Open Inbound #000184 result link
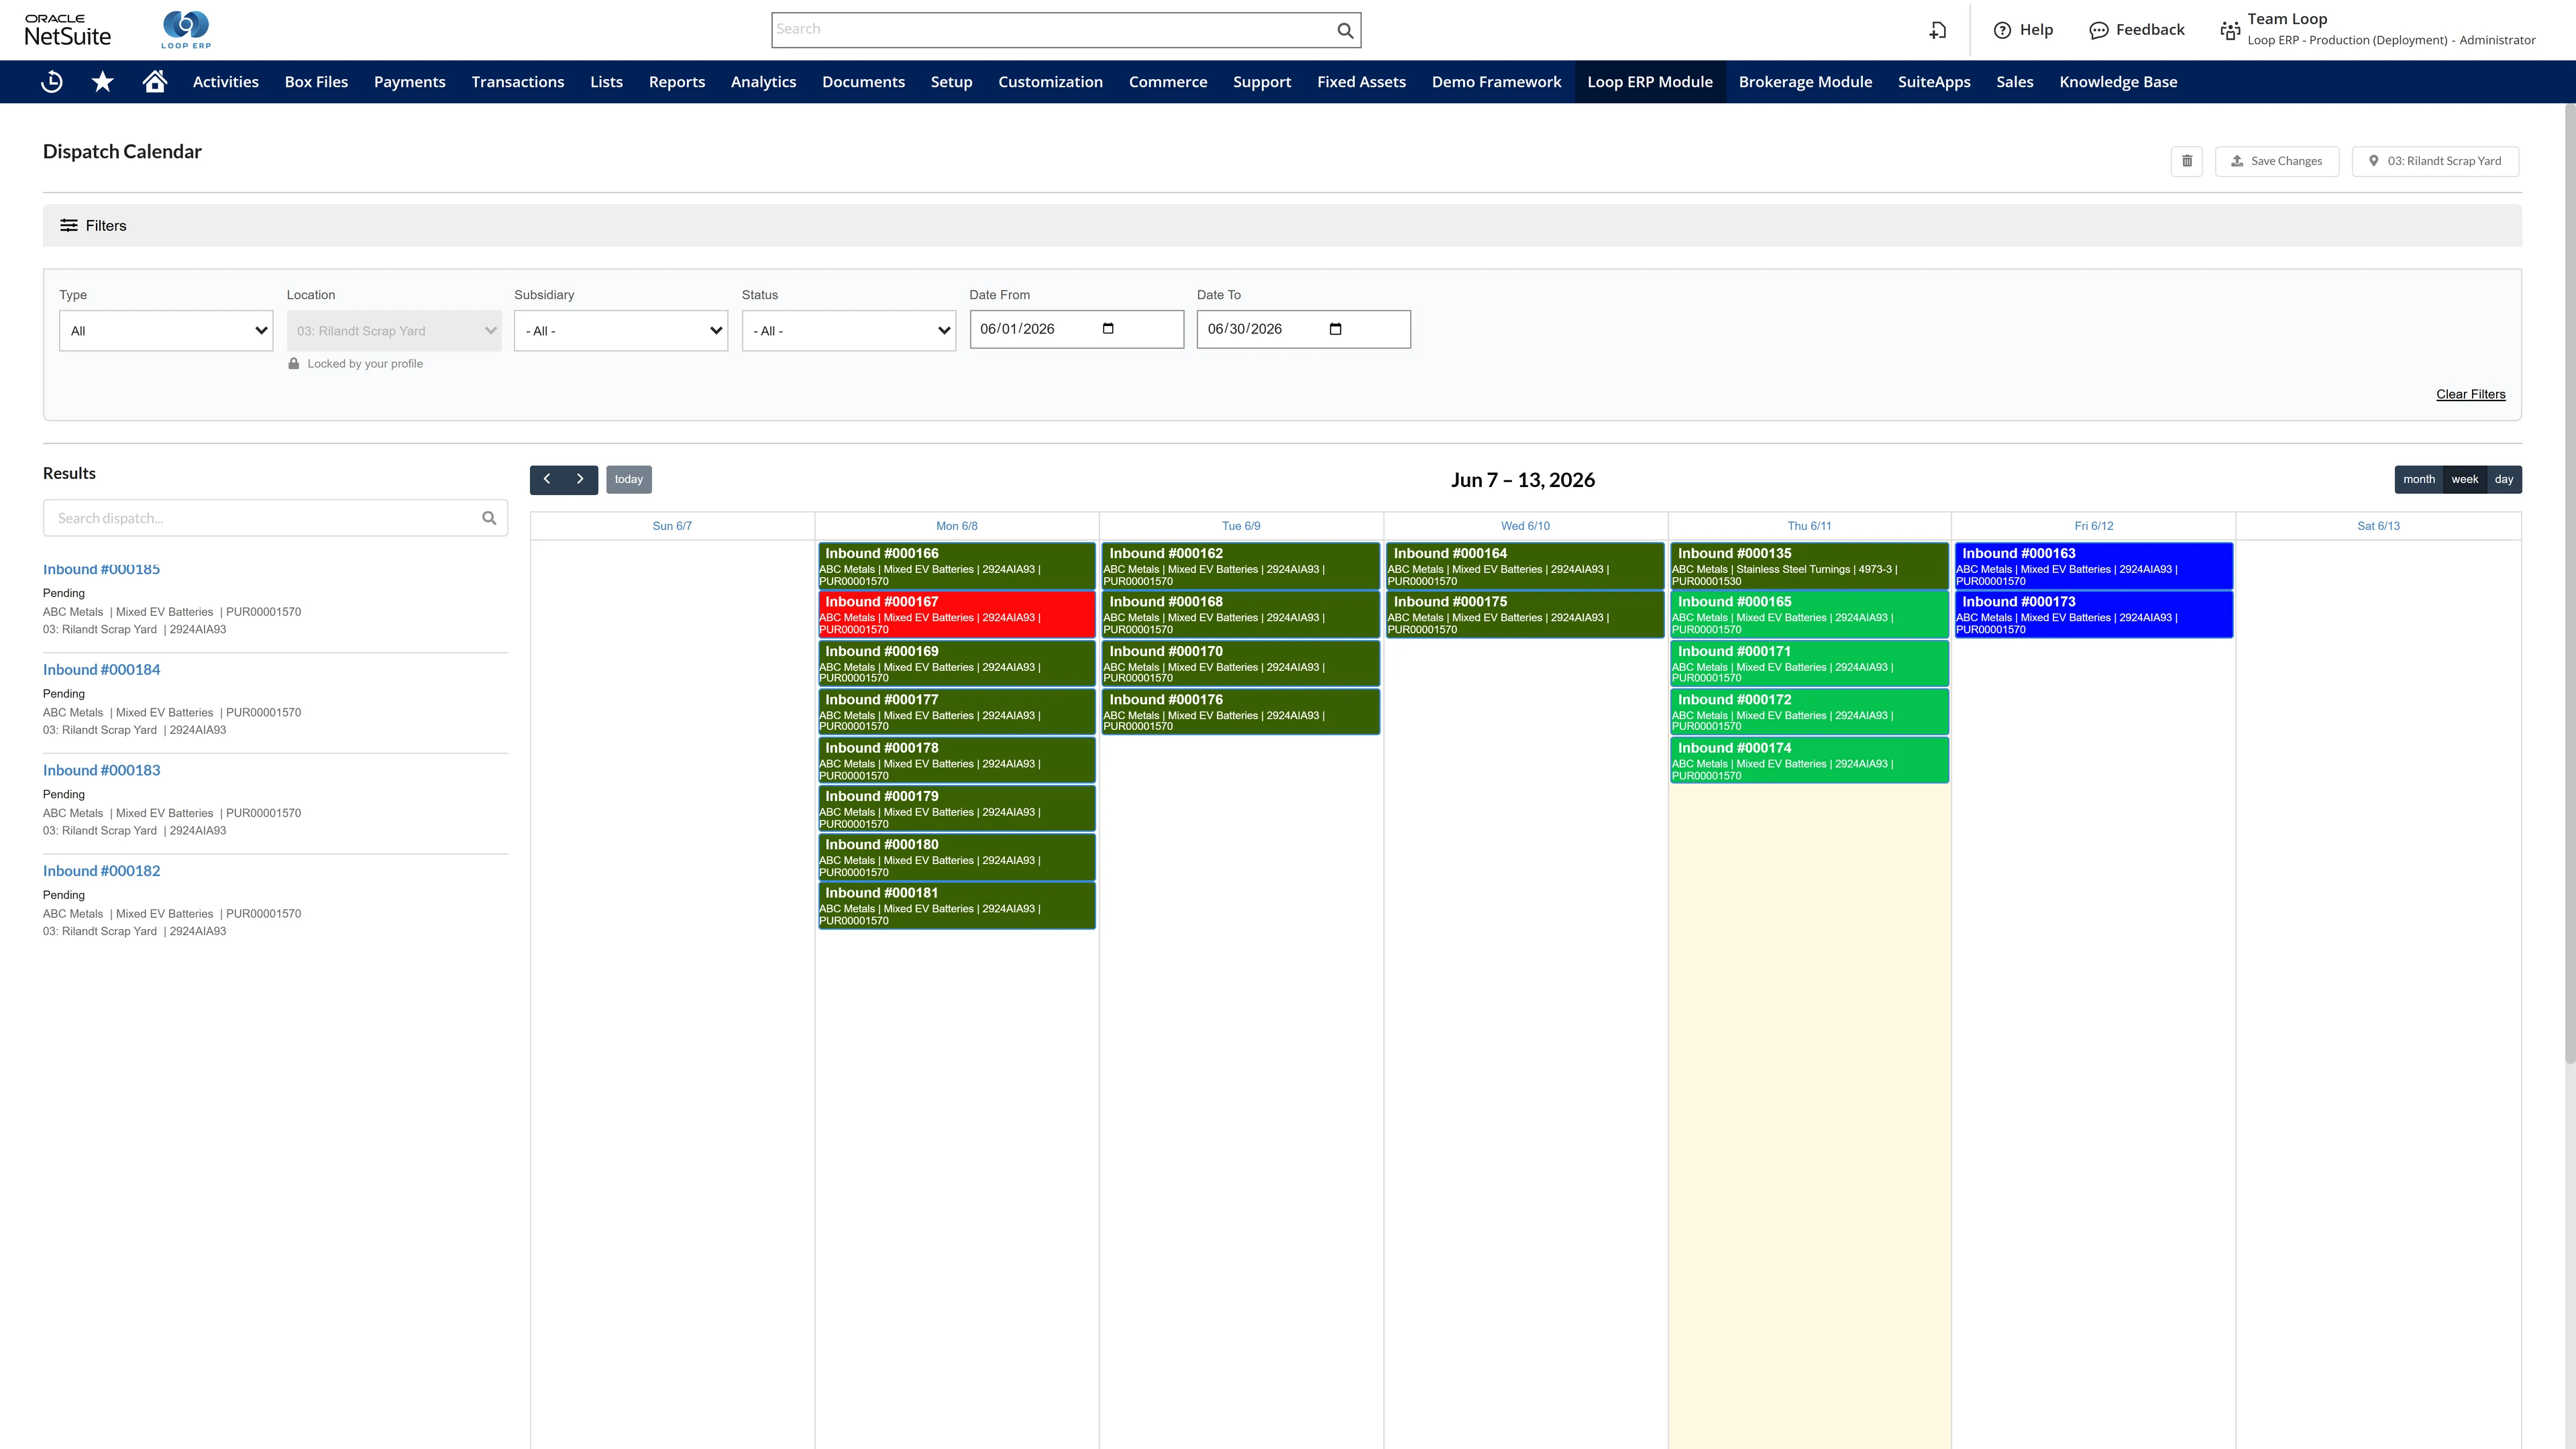This screenshot has height=1449, width=2576. (101, 670)
